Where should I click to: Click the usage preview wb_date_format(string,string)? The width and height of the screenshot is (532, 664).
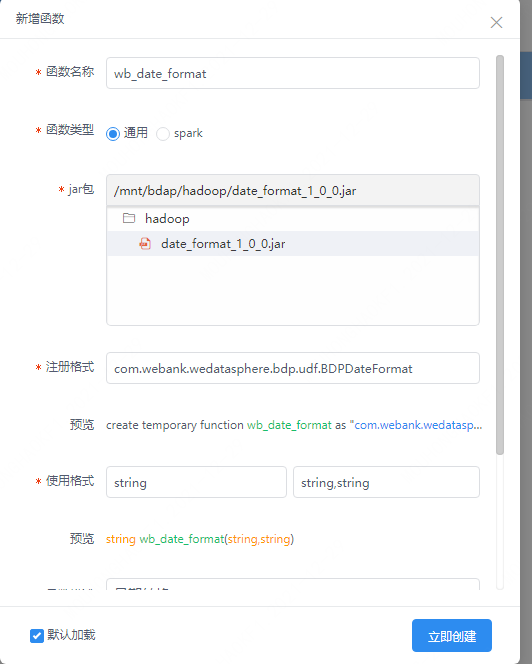(x=200, y=539)
